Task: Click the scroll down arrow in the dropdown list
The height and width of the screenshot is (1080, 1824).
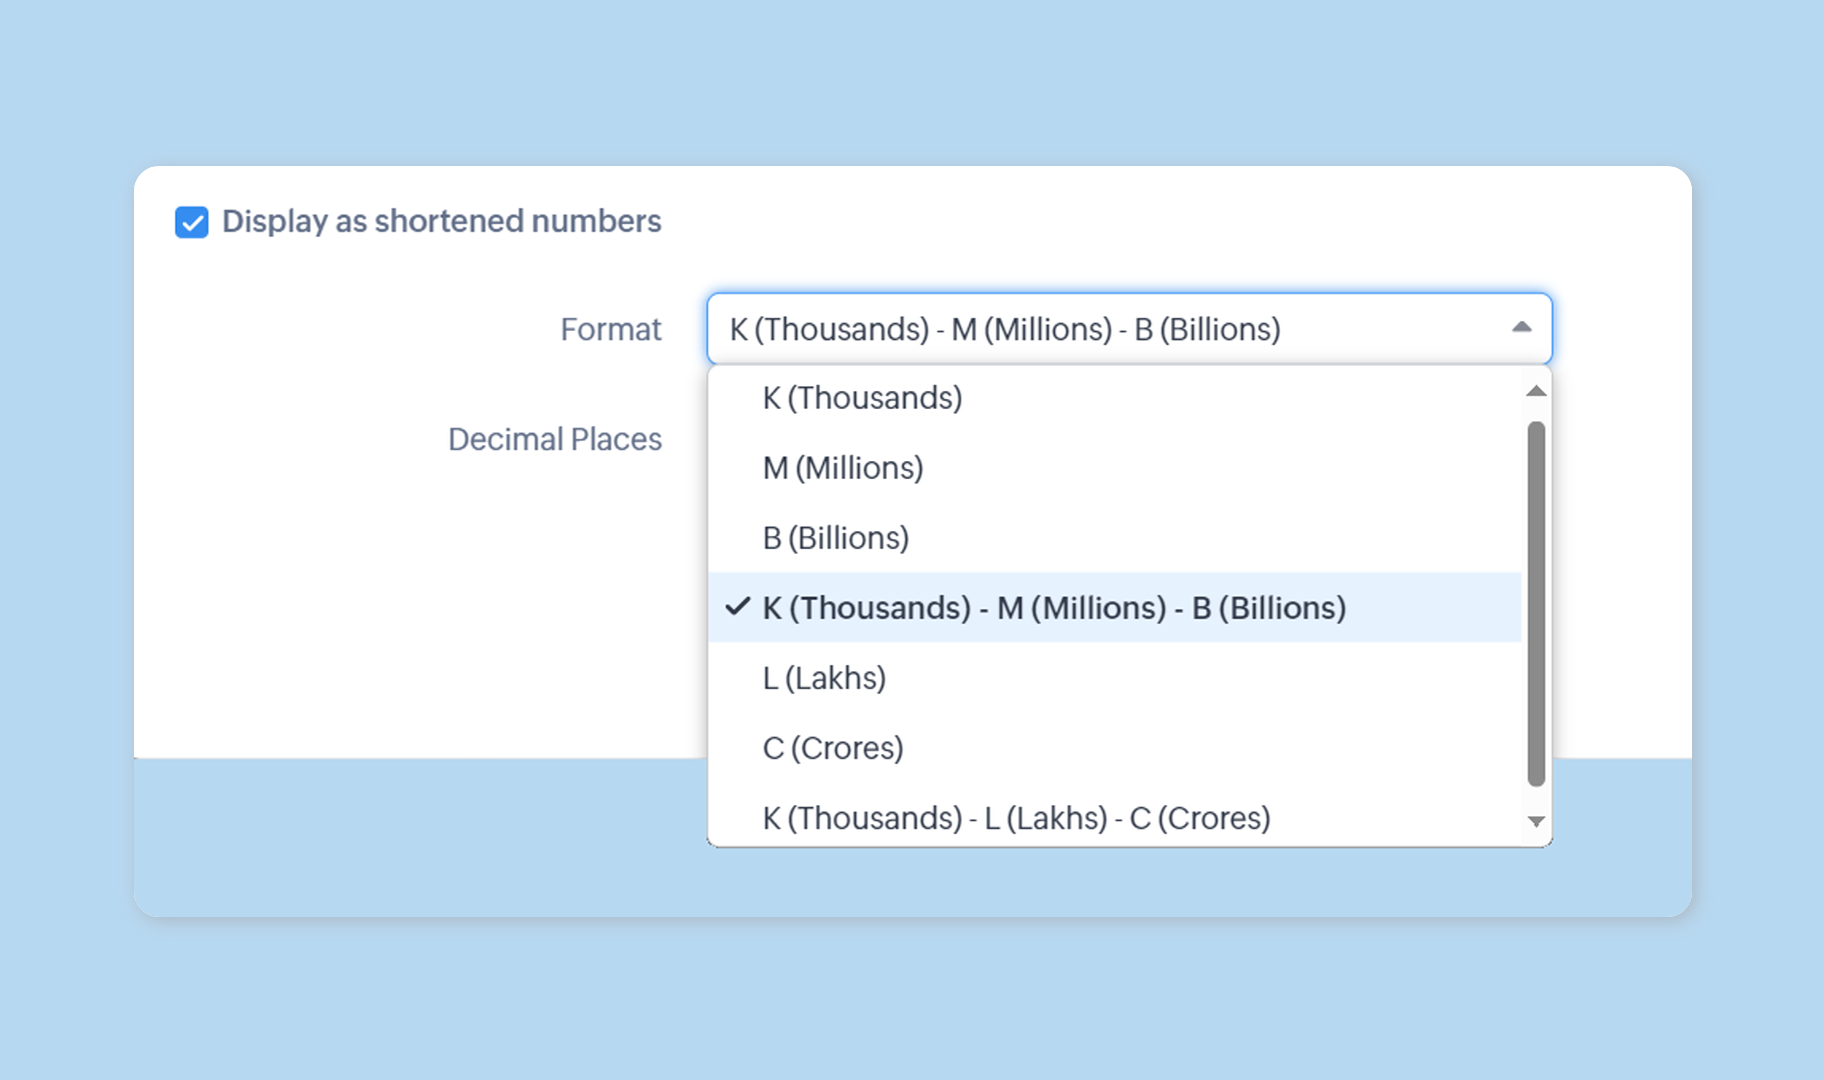Action: (x=1536, y=822)
